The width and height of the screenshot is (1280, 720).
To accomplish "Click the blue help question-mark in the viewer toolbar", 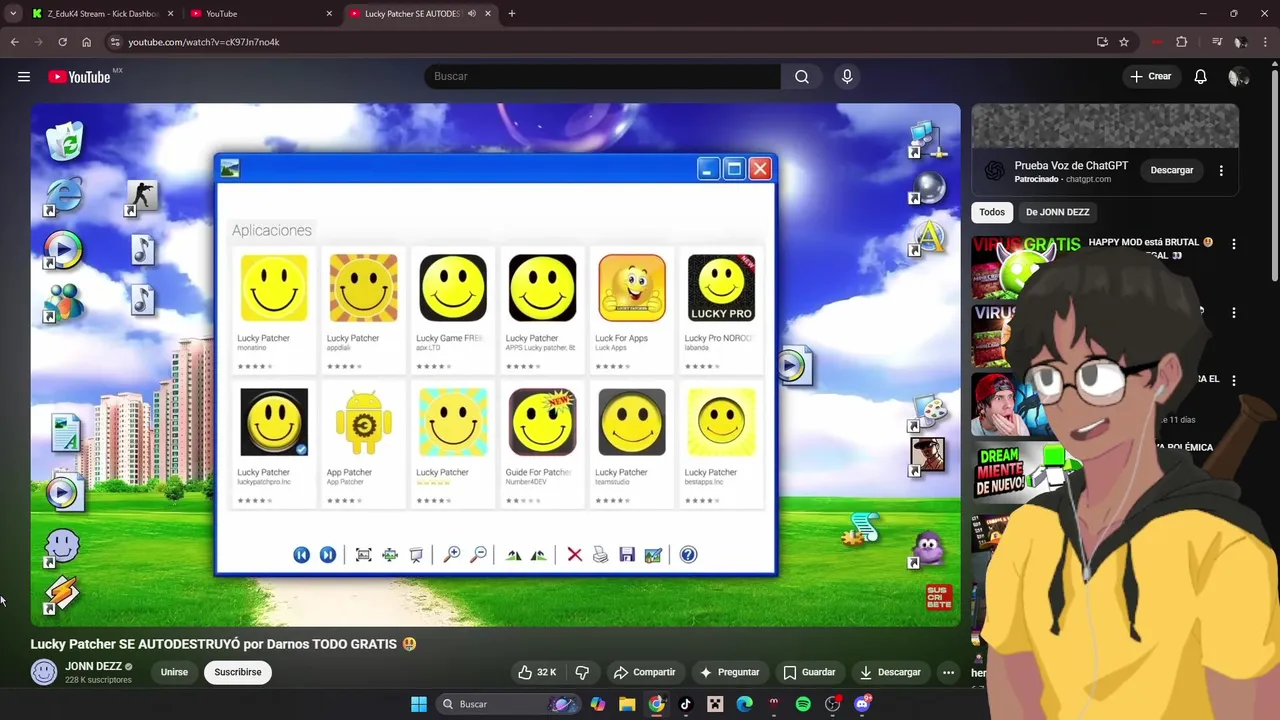I will coord(688,555).
